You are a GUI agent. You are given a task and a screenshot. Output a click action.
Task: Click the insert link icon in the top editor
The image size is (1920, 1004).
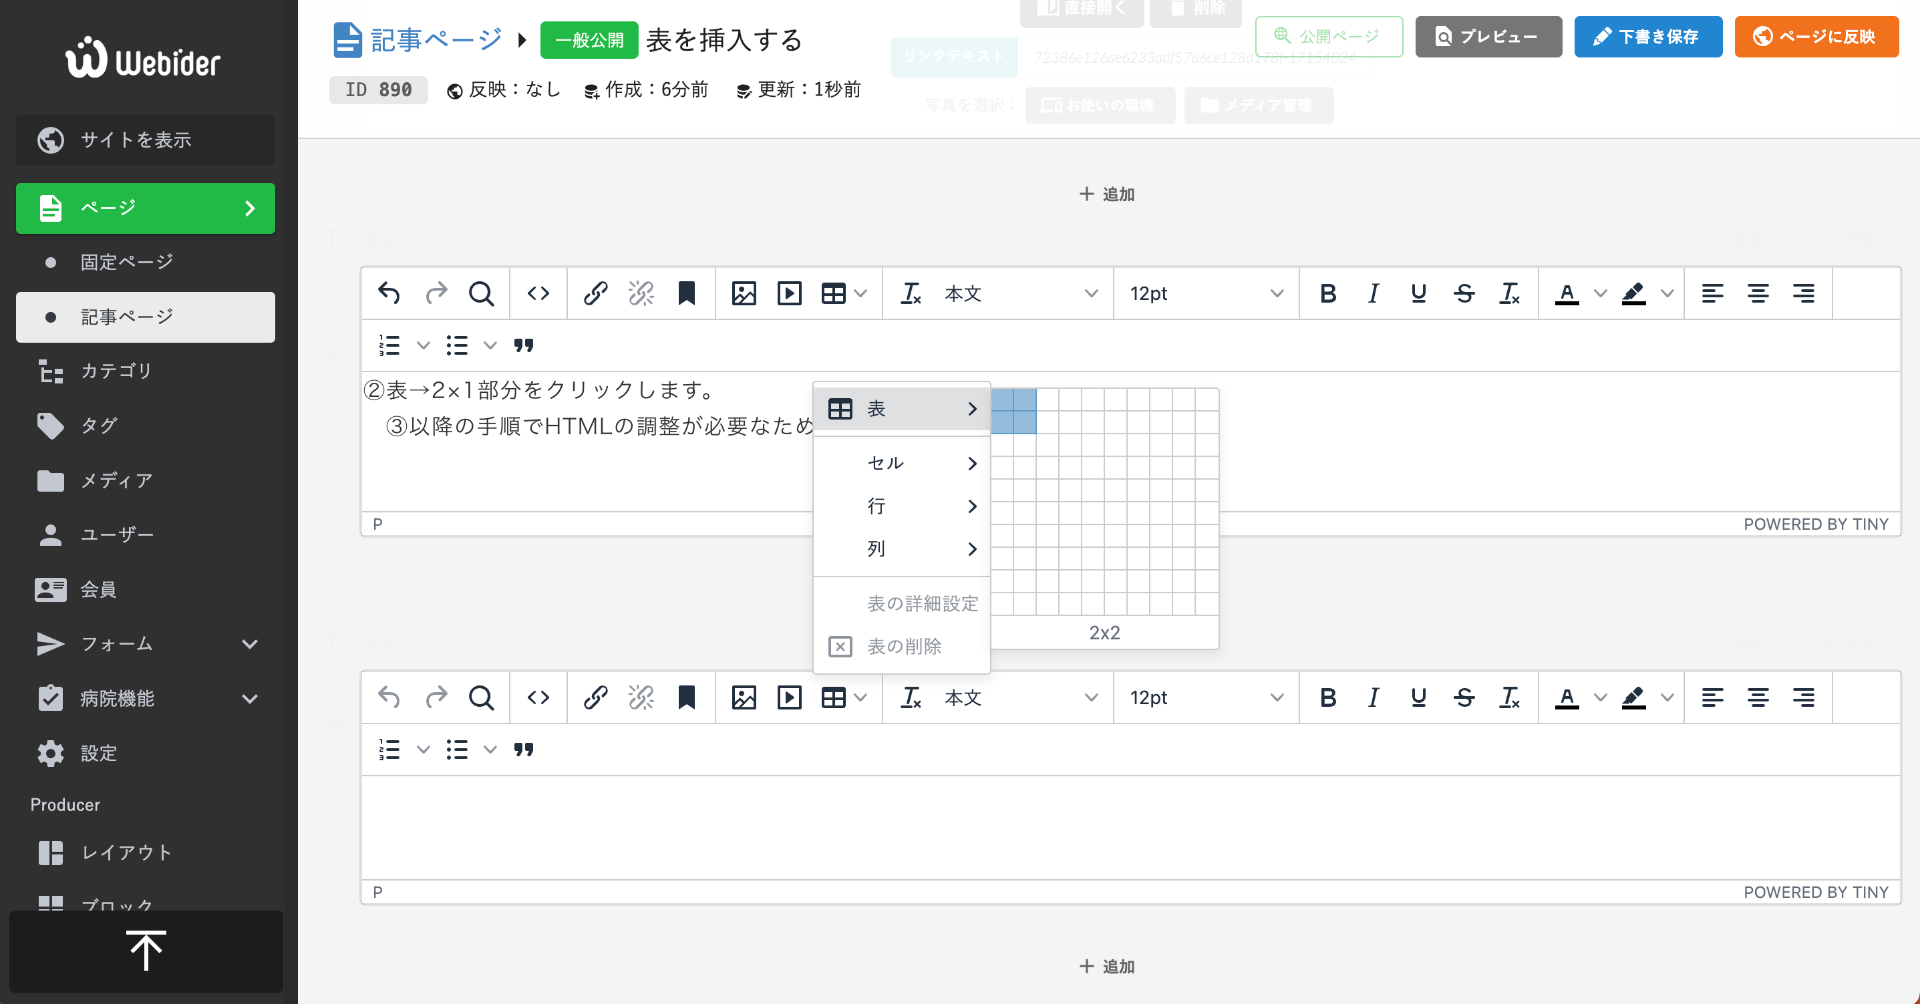point(596,293)
